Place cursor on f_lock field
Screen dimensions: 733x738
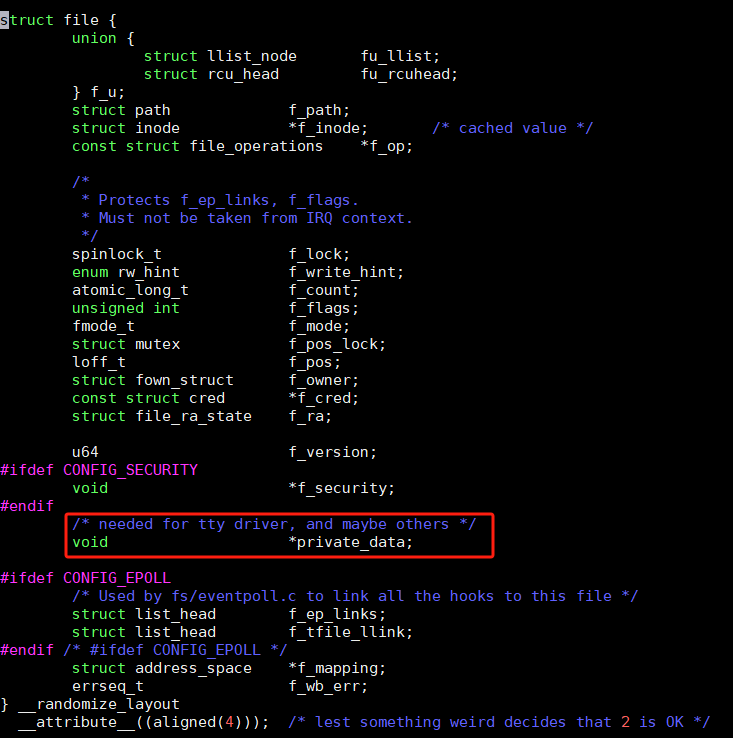pyautogui.click(x=319, y=255)
